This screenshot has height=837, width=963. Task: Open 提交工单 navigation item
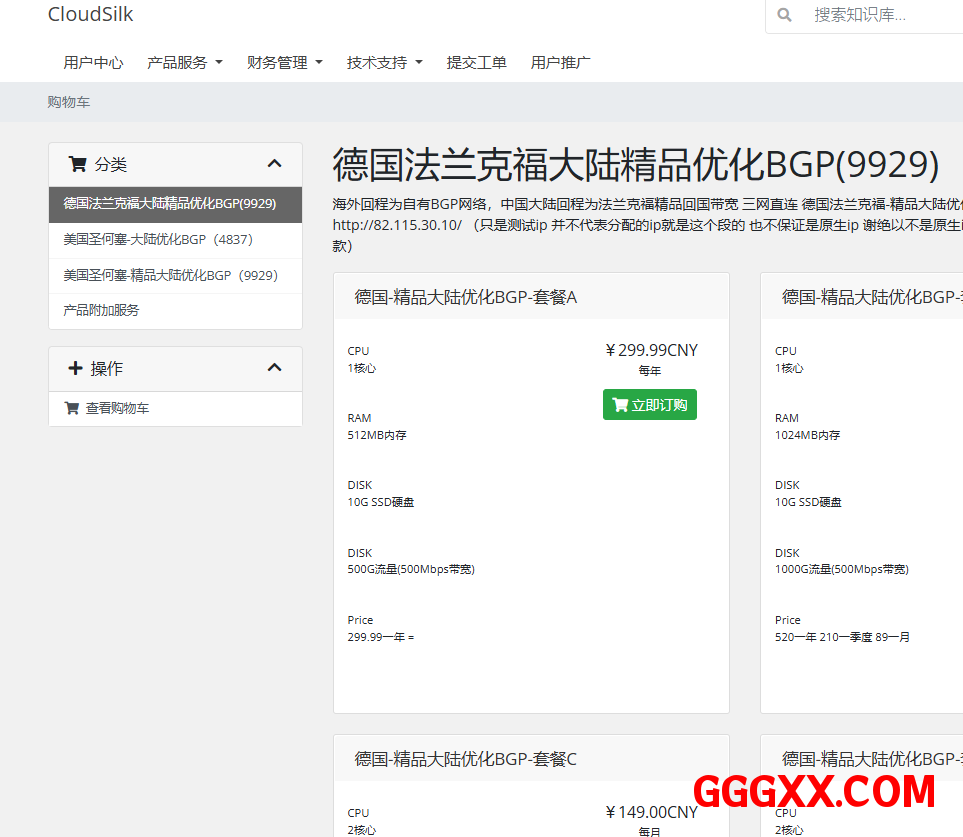pos(476,62)
